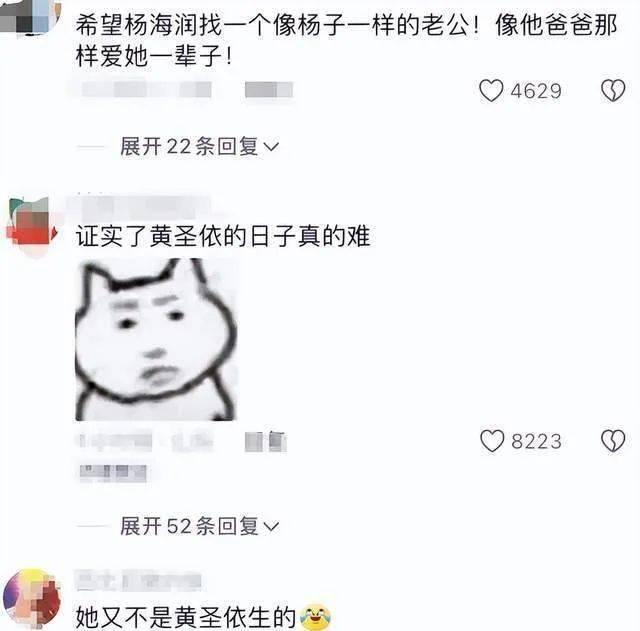Open the colorful avatar of the bottom commenter
Viewport: 640px width, 631px height.
pyautogui.click(x=32, y=599)
